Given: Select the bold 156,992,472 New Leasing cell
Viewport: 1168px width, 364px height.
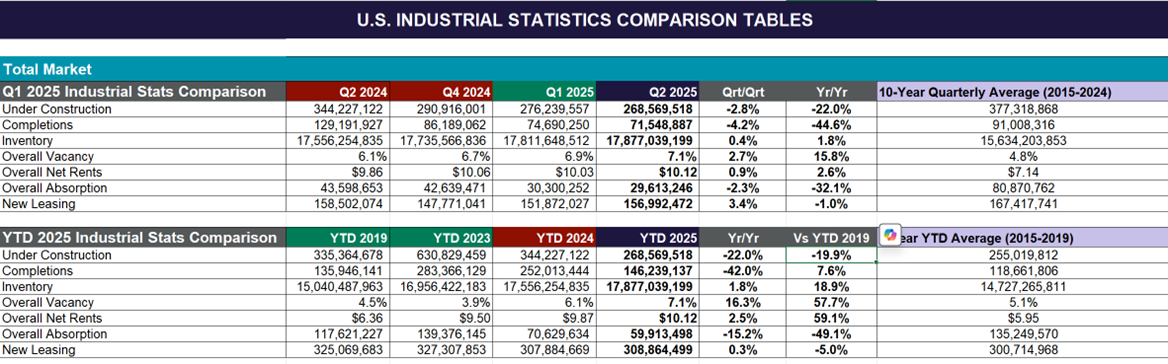Looking at the screenshot, I should pos(648,203).
